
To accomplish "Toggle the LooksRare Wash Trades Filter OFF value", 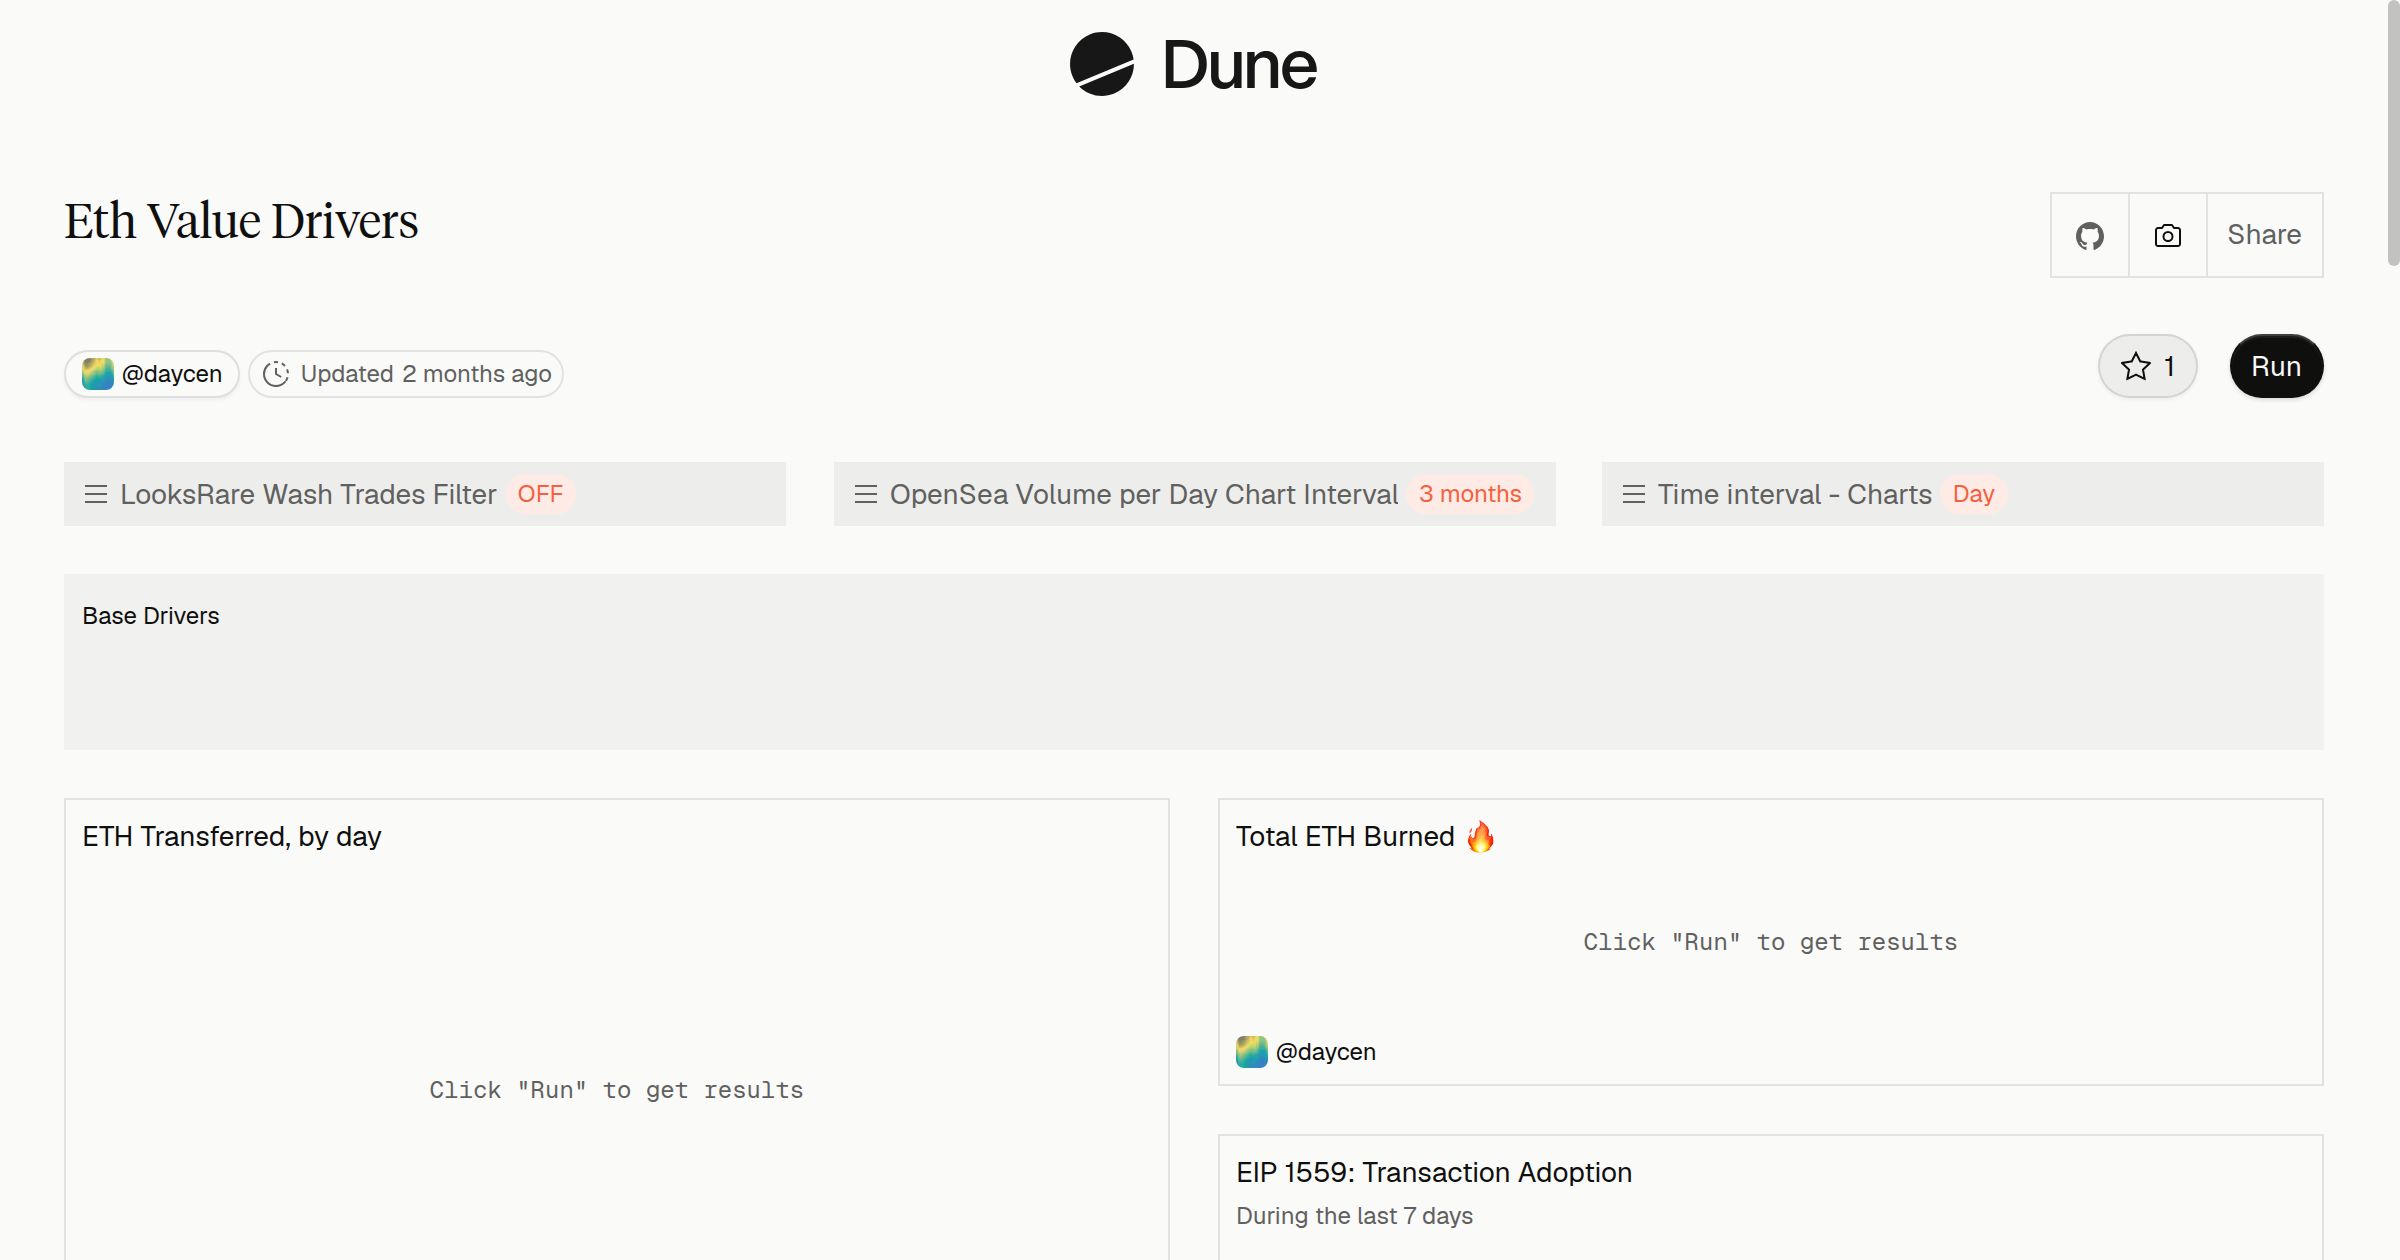I will (x=540, y=494).
